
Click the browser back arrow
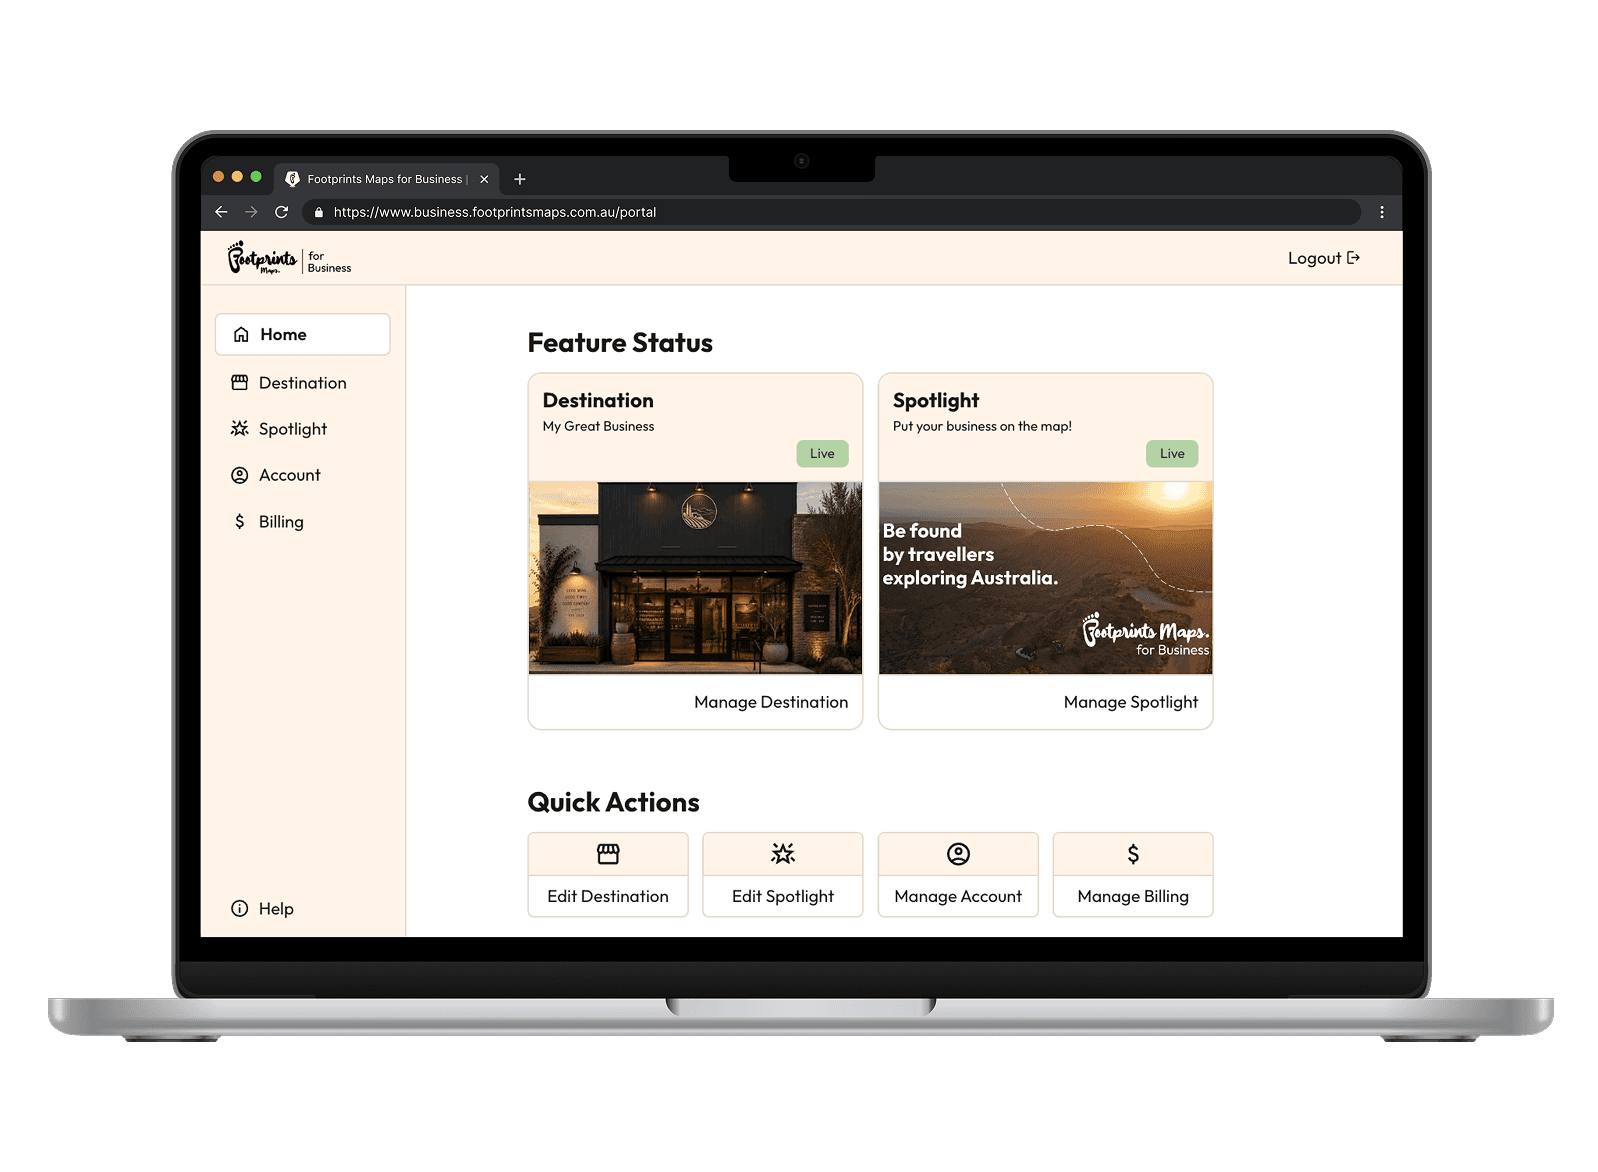click(x=221, y=212)
